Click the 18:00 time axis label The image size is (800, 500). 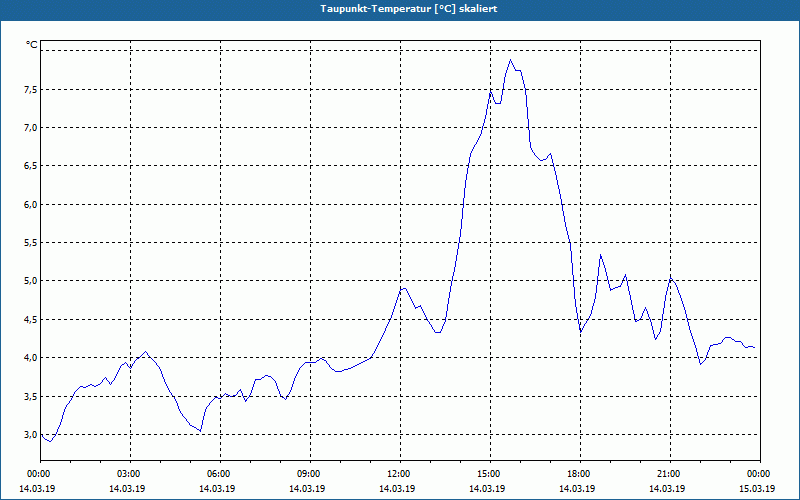(x=580, y=474)
